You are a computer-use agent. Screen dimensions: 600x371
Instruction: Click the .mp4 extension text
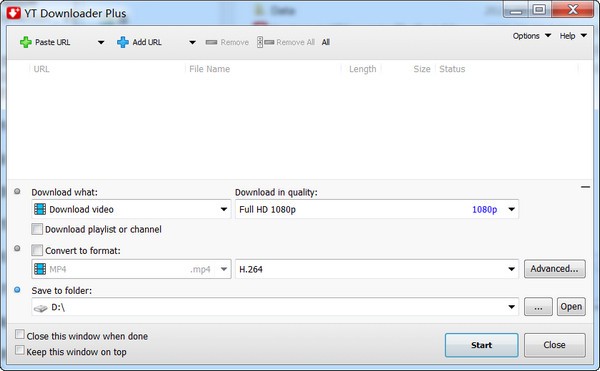coord(200,269)
